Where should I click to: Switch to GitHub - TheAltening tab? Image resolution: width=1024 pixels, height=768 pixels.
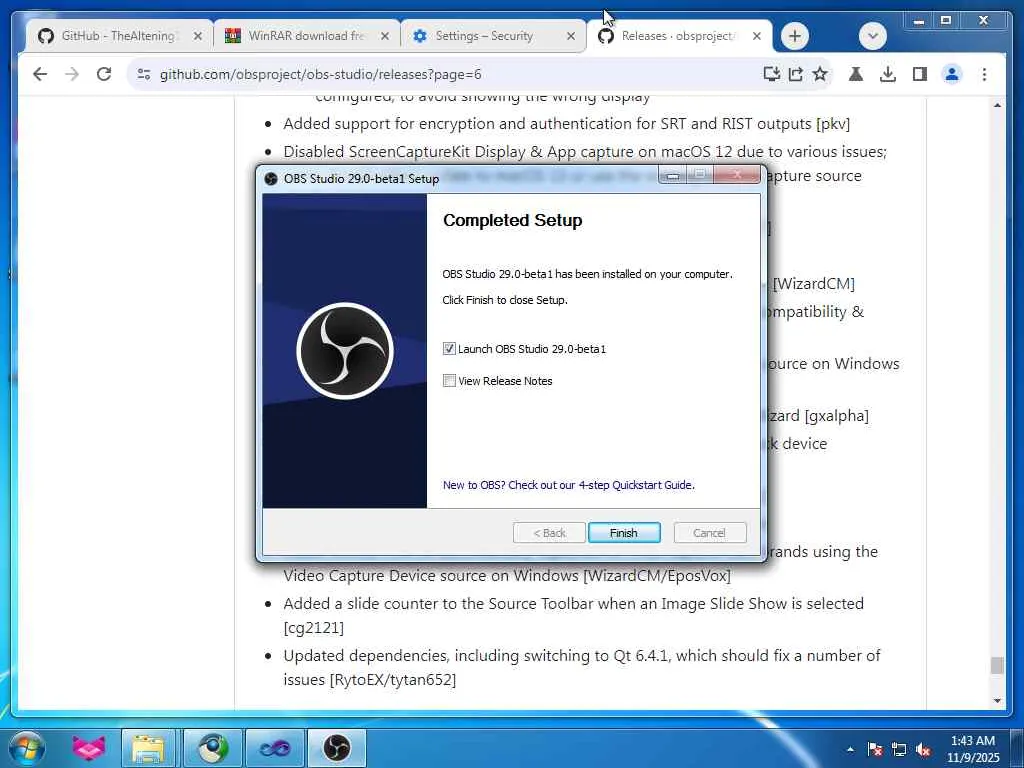click(x=118, y=36)
